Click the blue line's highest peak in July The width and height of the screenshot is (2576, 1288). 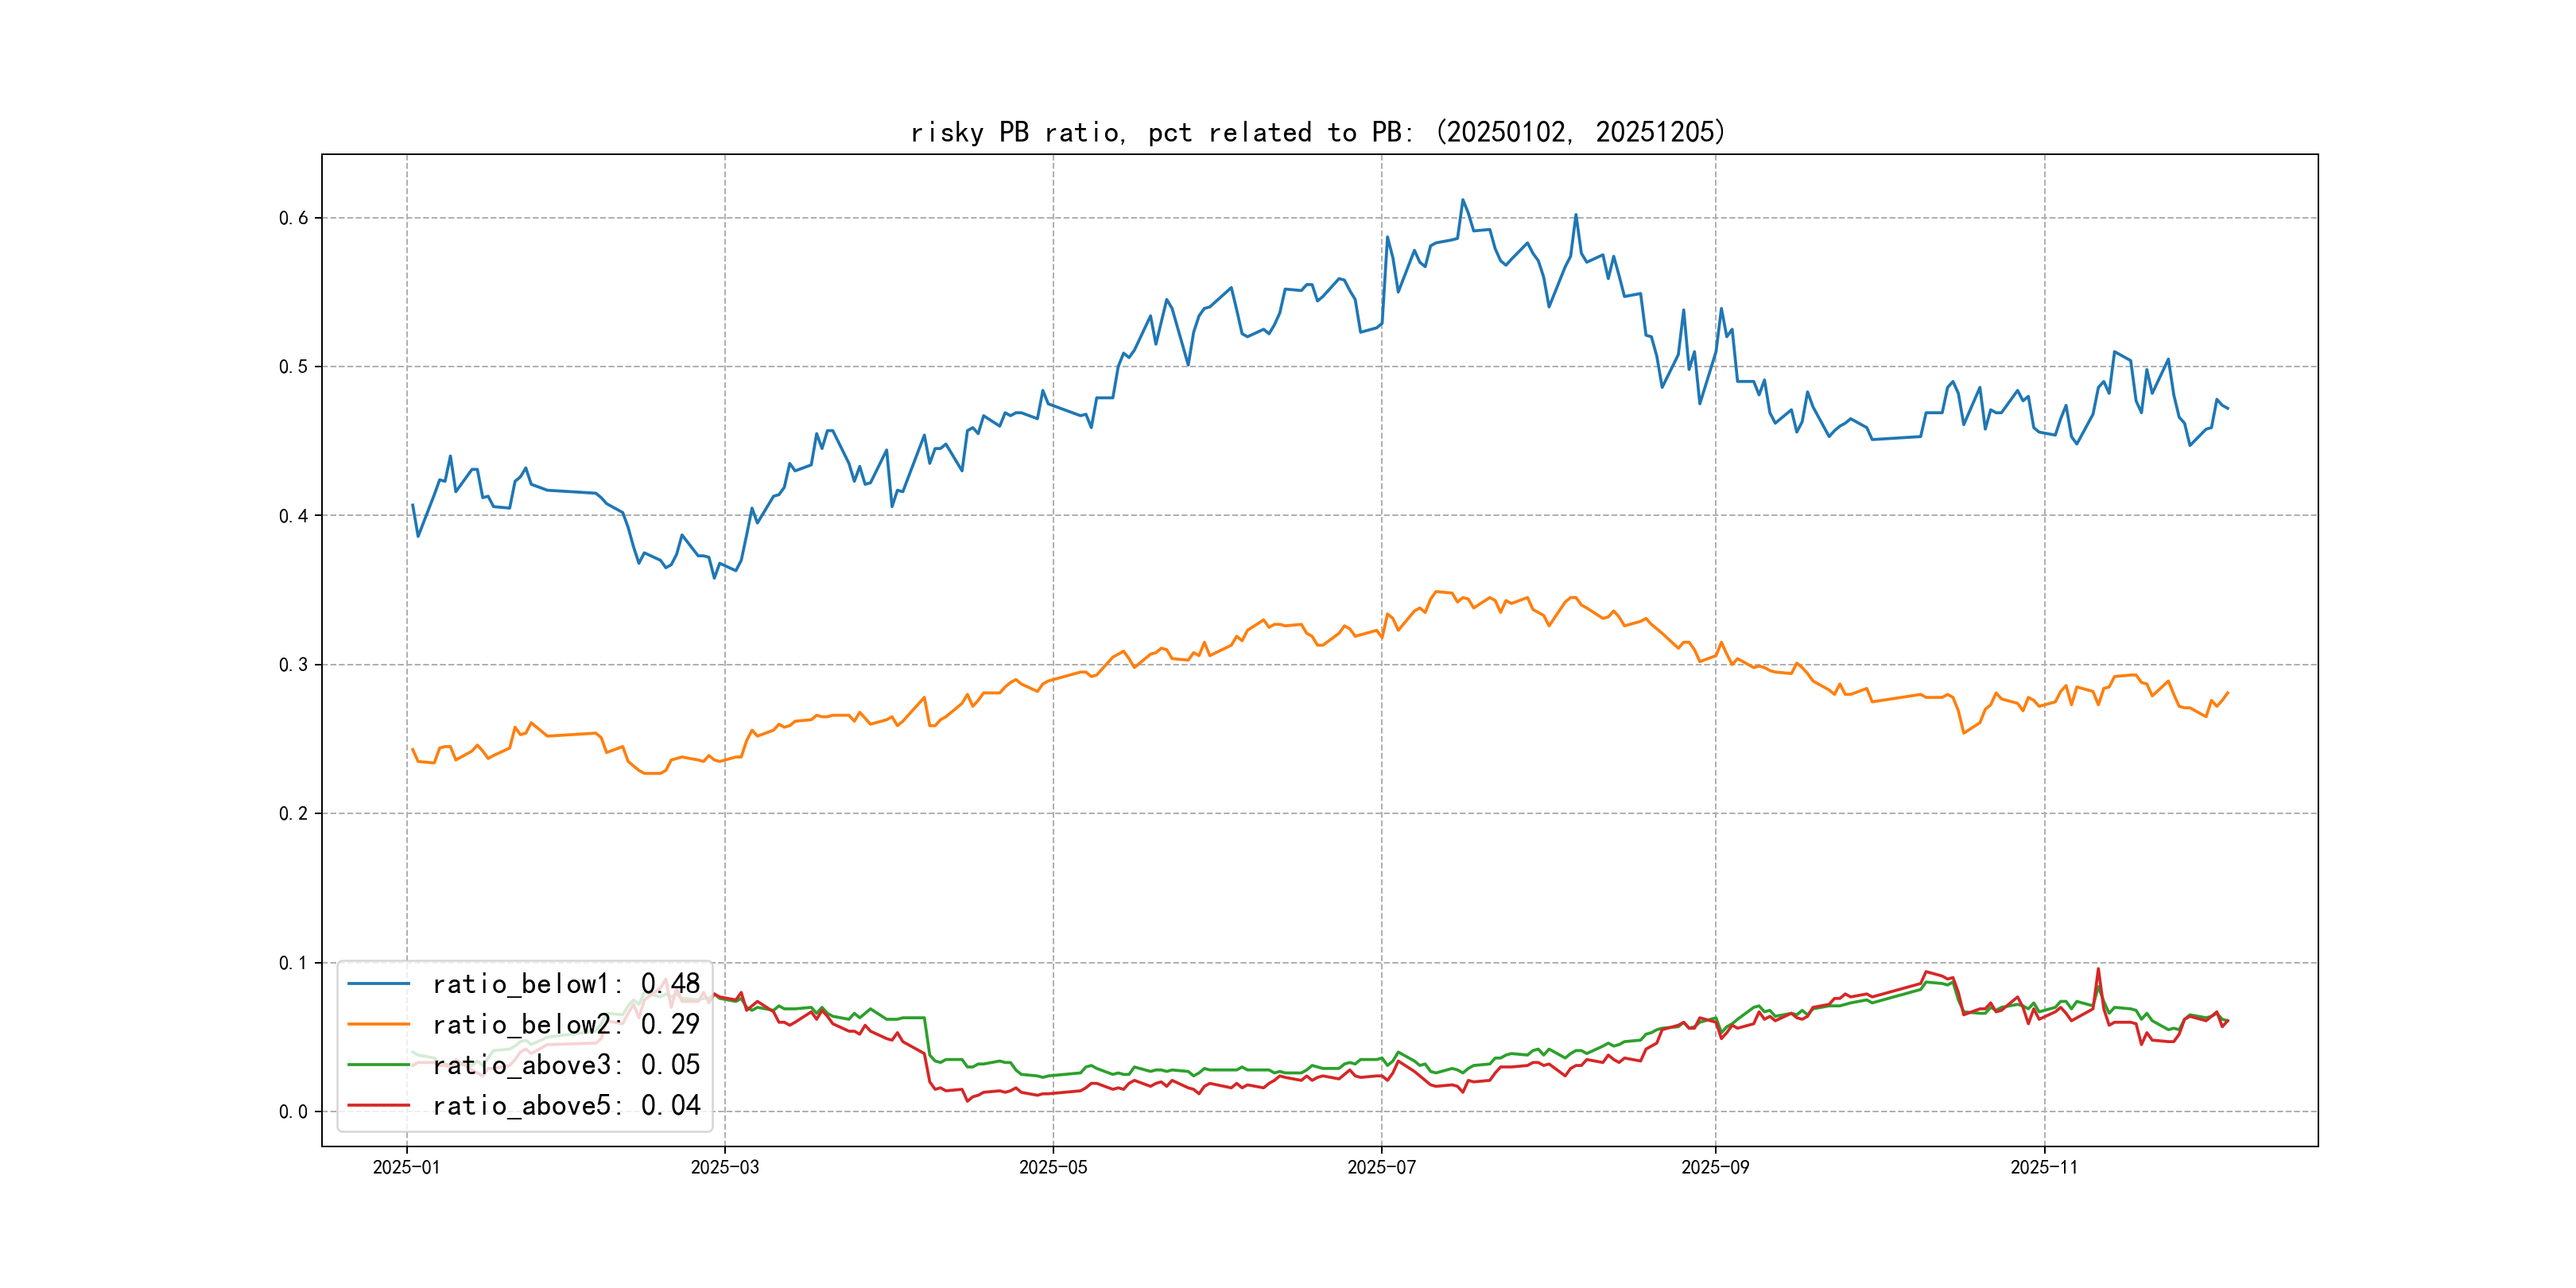point(1462,200)
